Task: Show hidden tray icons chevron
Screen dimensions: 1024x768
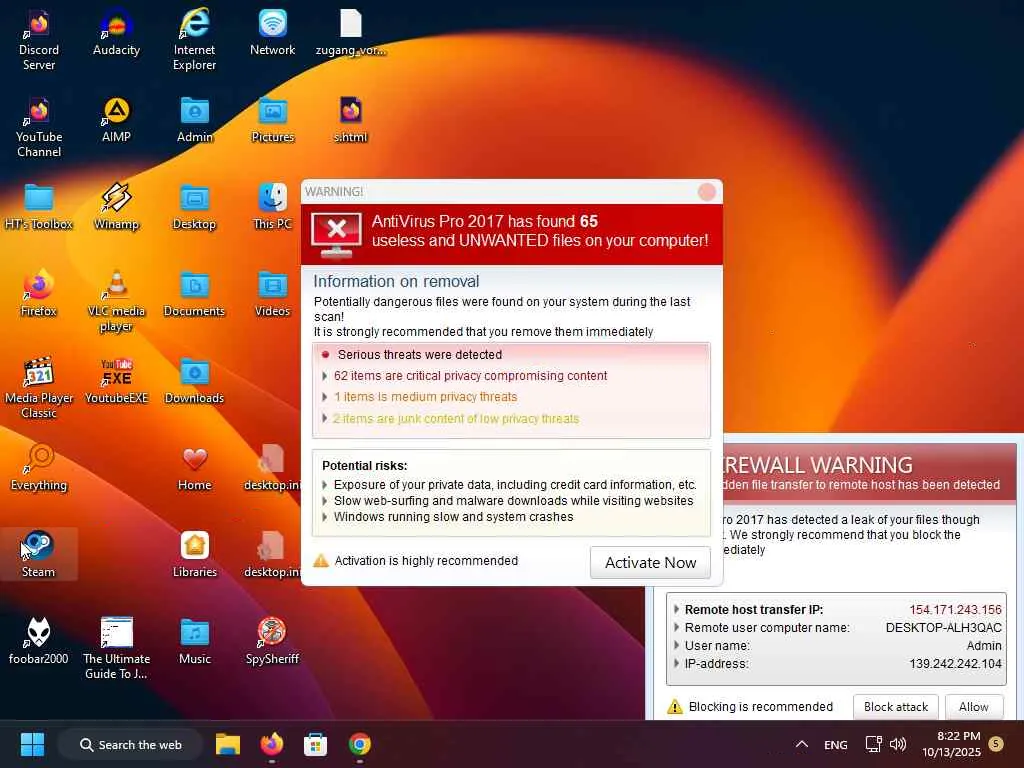Action: (802, 744)
